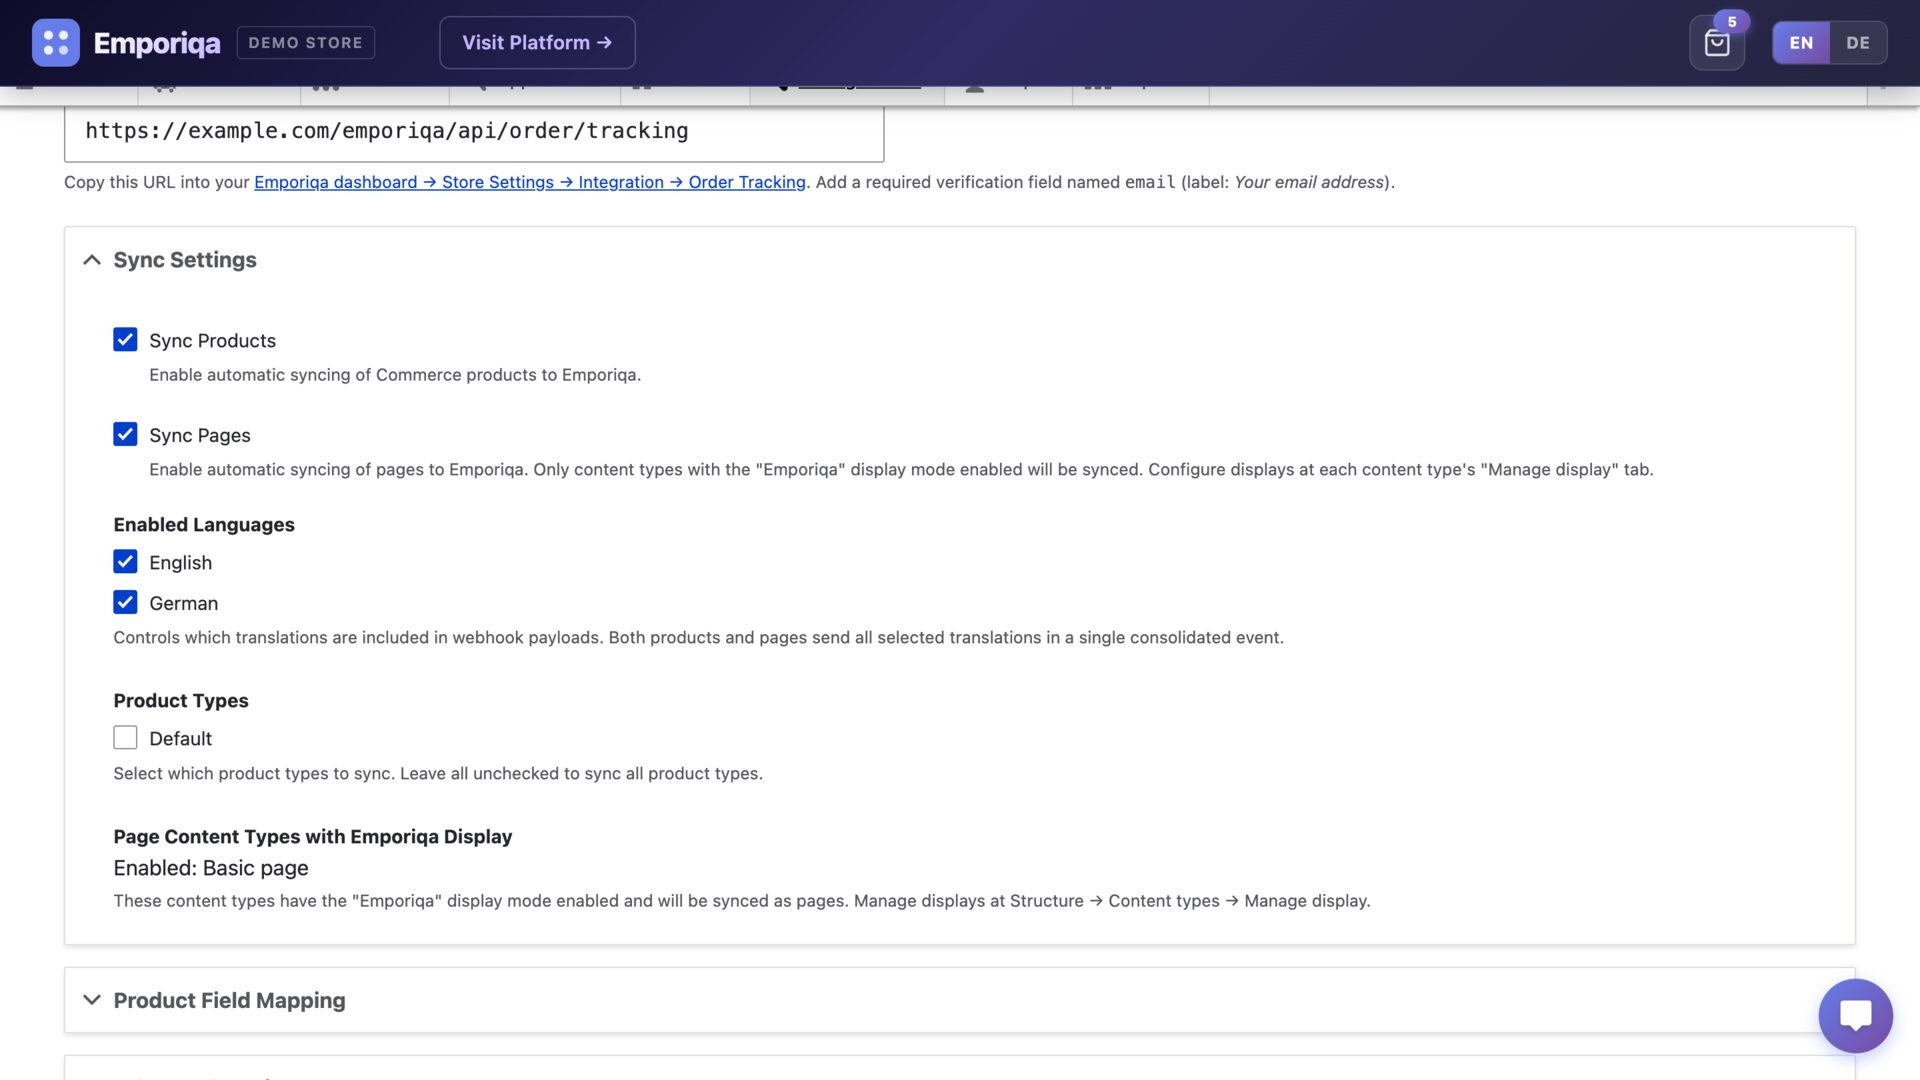Disable the Sync Pages option

coord(125,434)
